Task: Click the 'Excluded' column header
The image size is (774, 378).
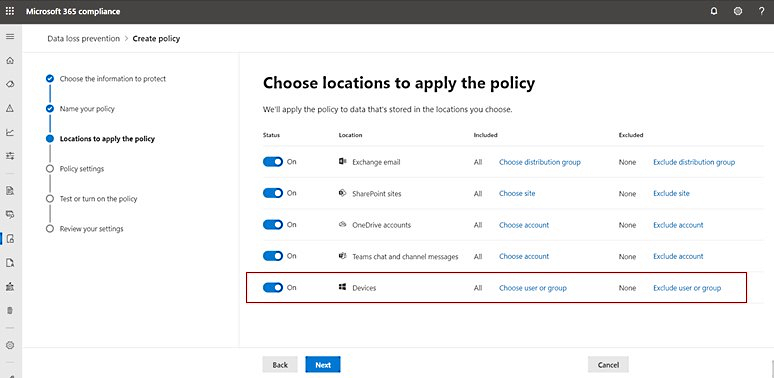Action: tap(631, 135)
